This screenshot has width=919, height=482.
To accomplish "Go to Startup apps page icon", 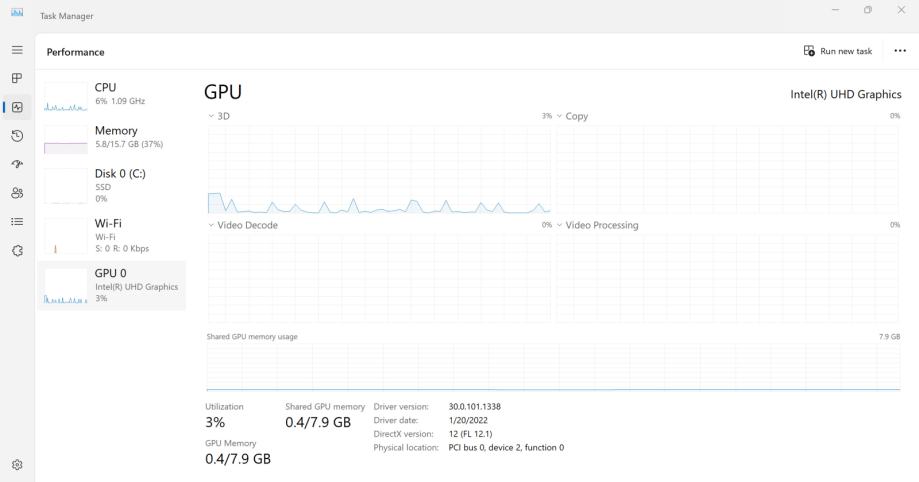I will tap(17, 165).
